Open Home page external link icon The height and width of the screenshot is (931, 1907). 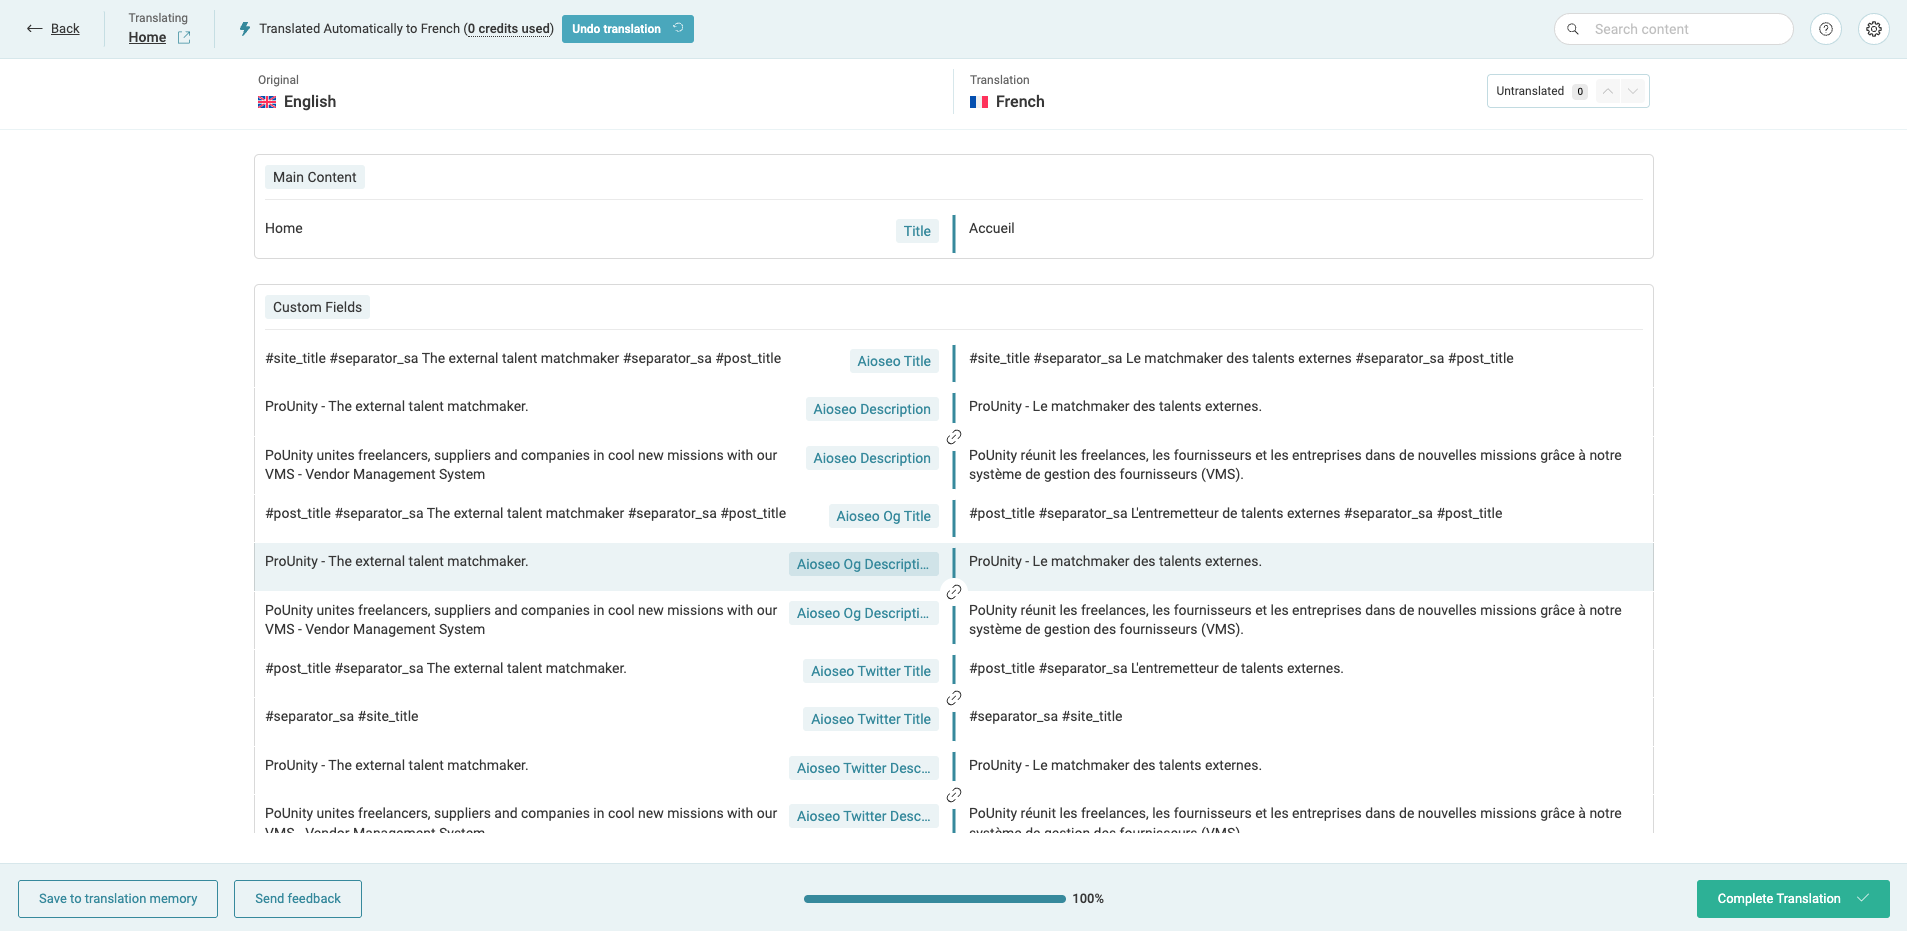[184, 37]
